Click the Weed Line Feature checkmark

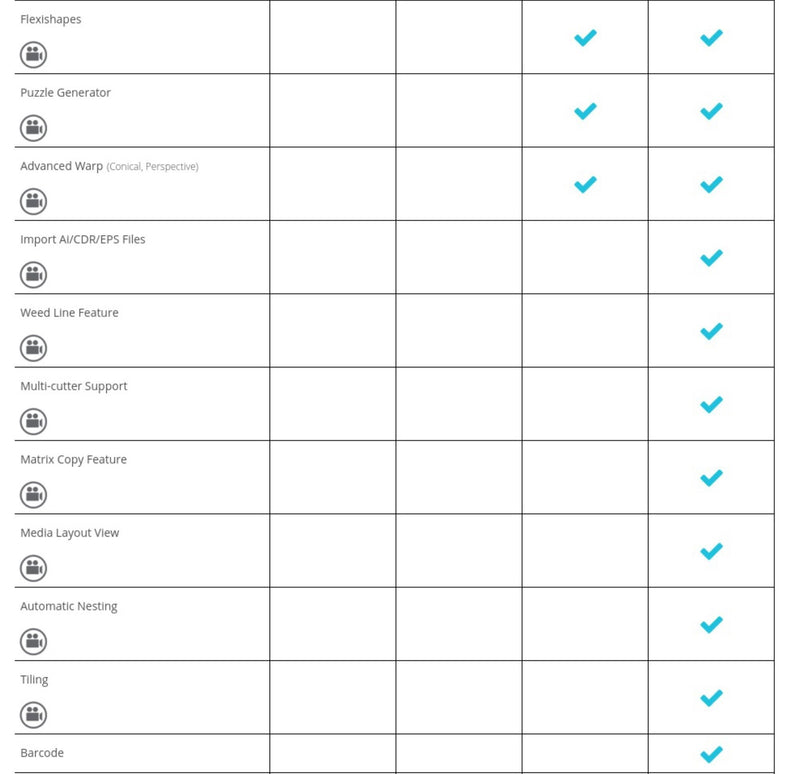coord(711,331)
